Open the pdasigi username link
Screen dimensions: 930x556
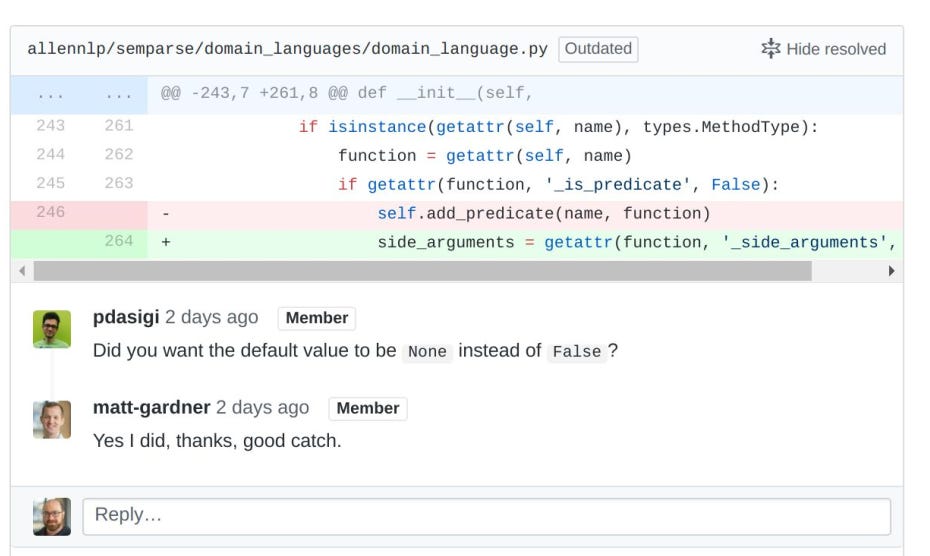125,318
